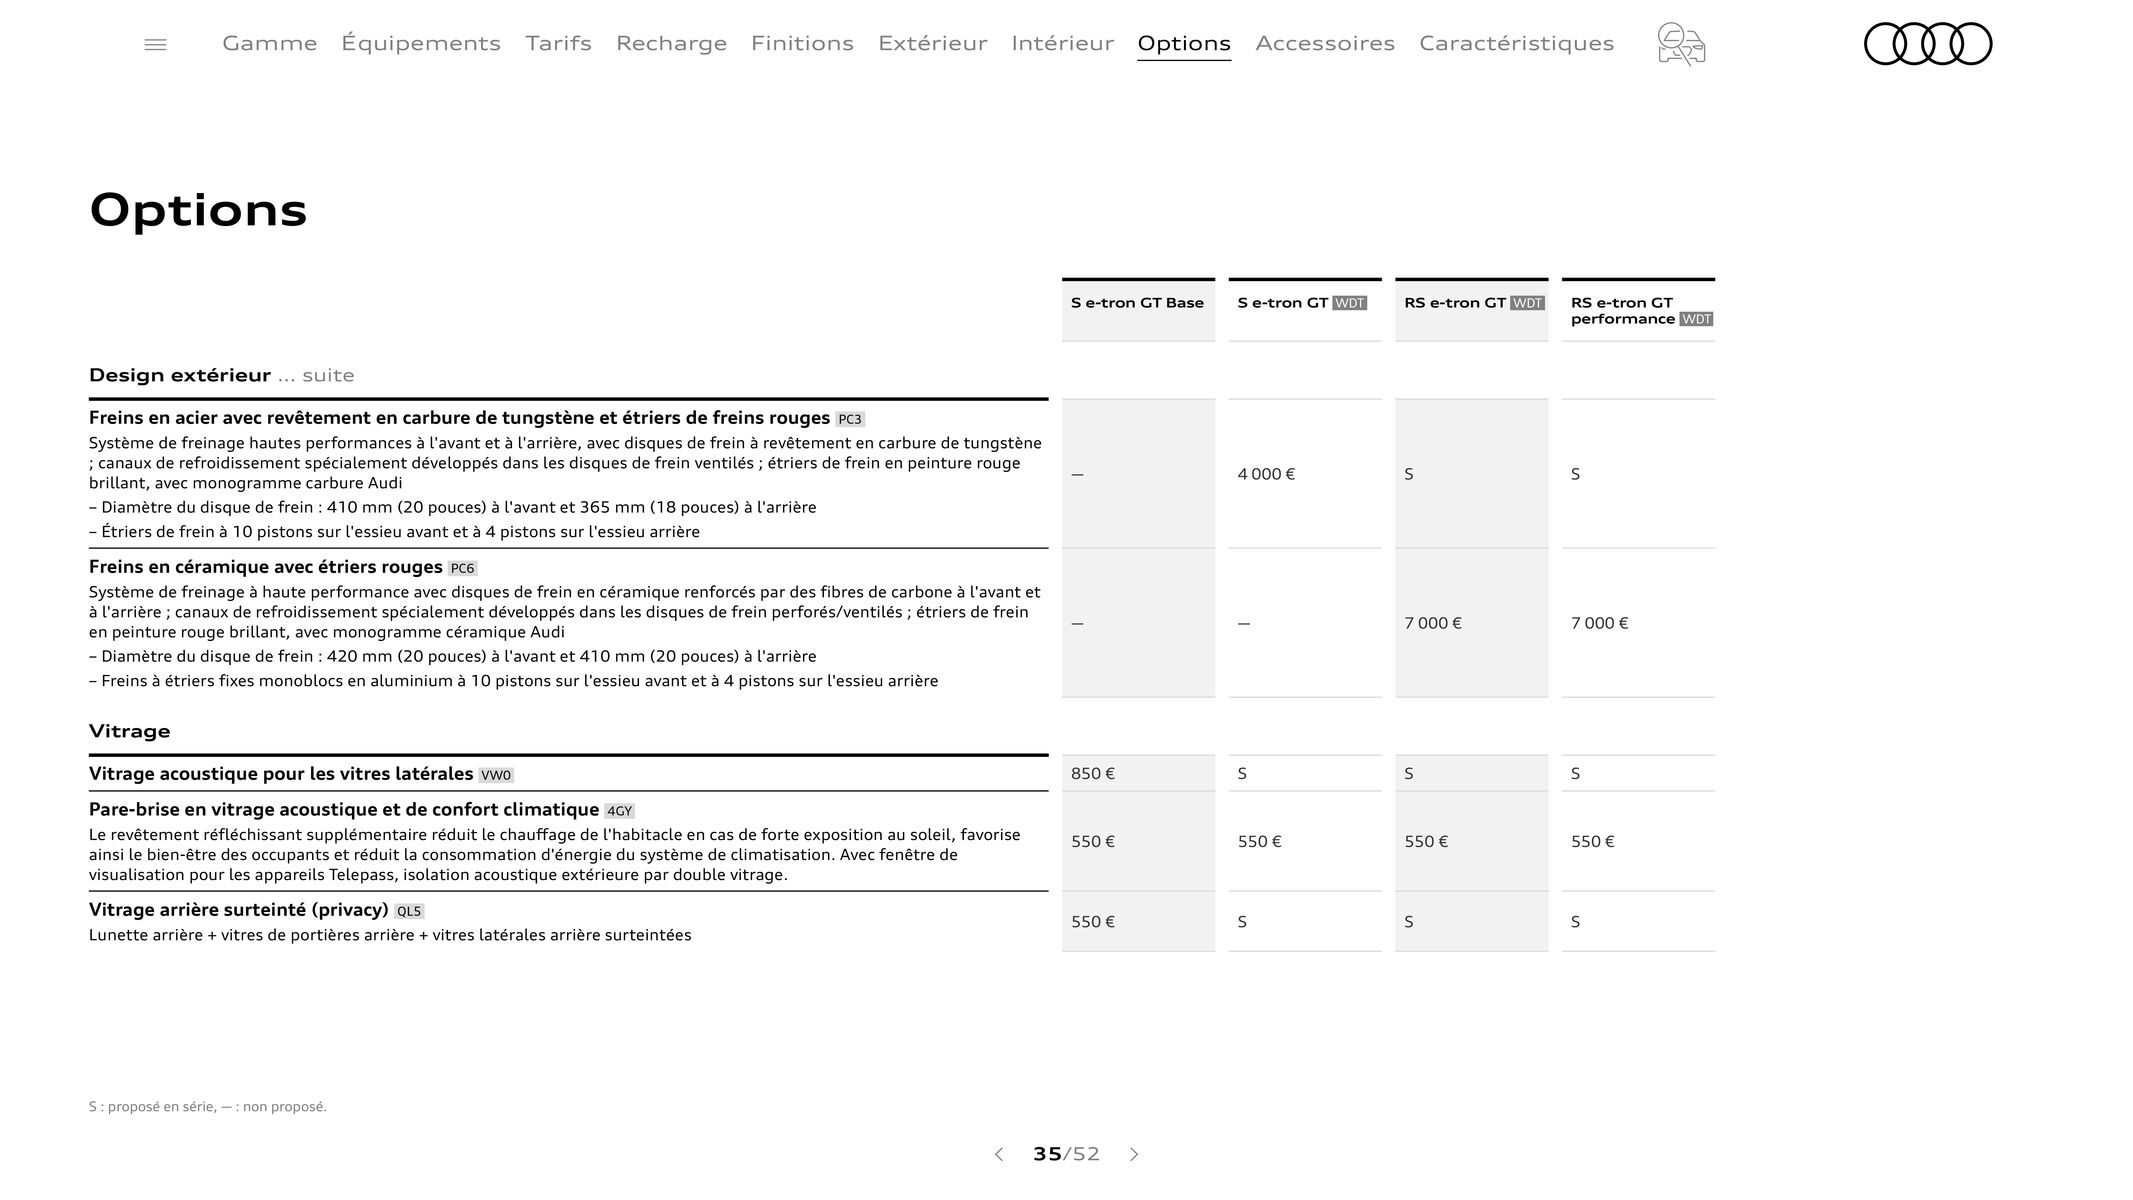Click 7 000 € under RS e-tron GT performance
2133x1200 pixels.
[x=1638, y=623]
